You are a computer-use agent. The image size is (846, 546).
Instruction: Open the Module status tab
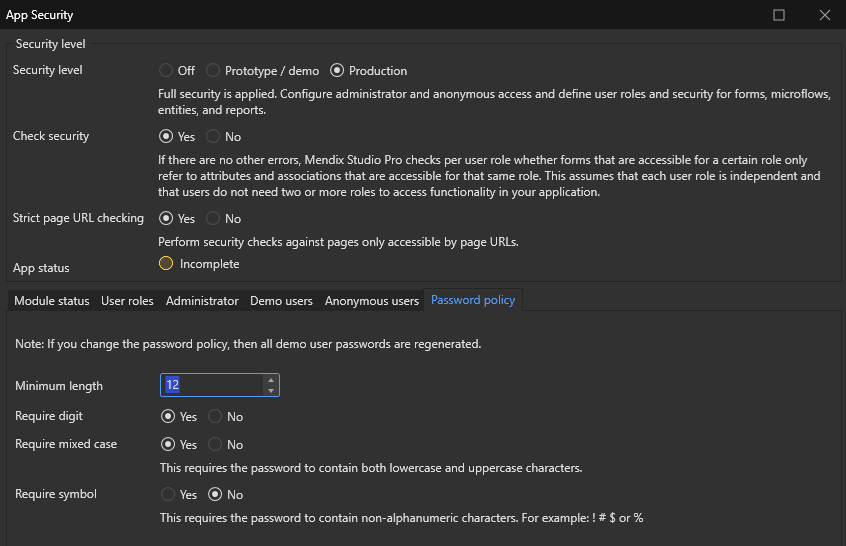point(51,301)
